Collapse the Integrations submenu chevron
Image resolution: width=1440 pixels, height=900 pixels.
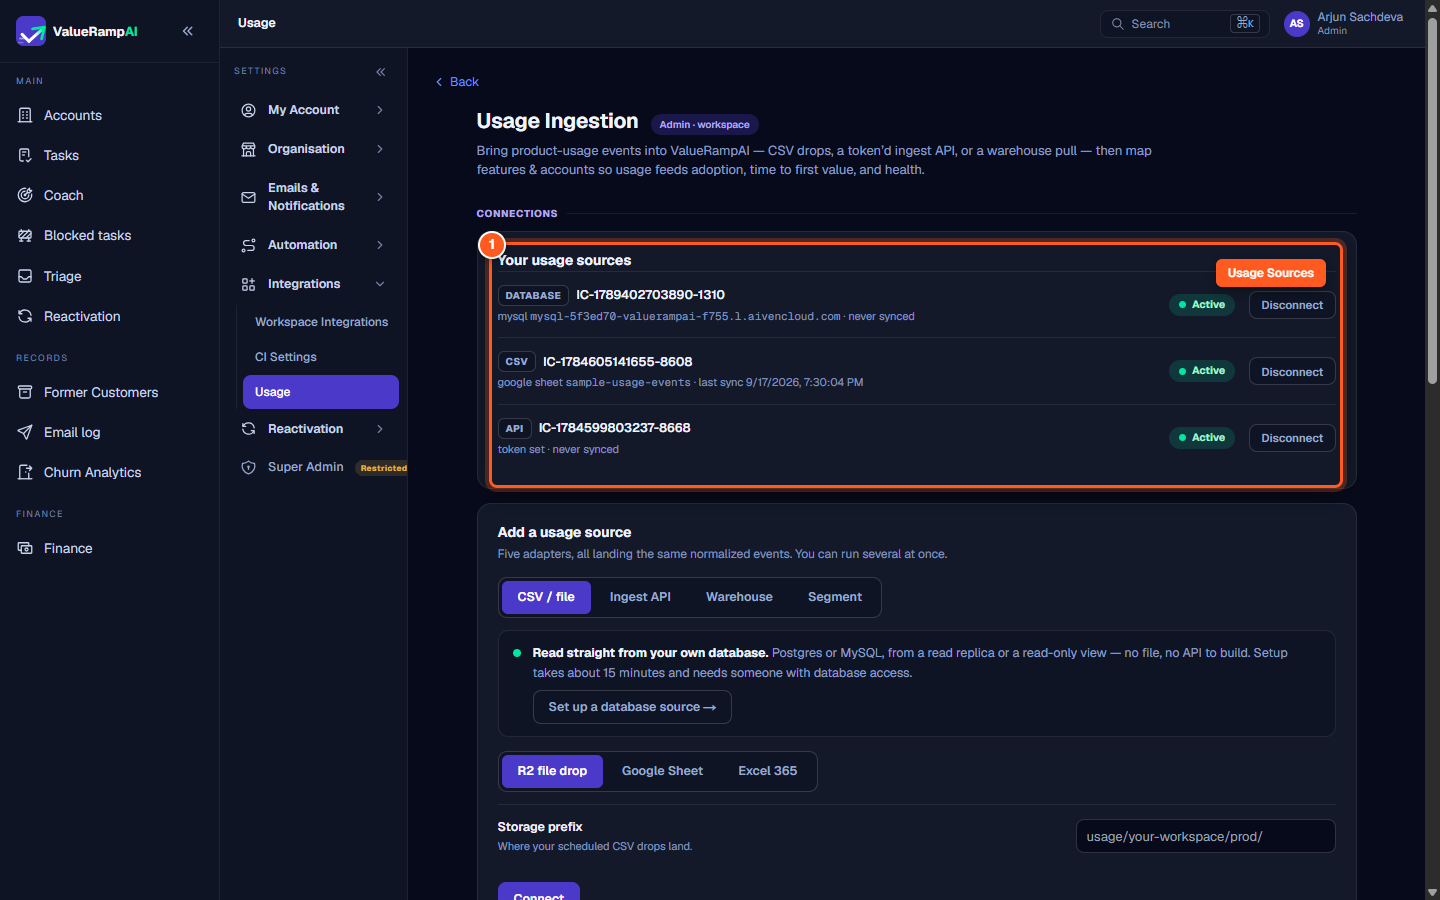pyautogui.click(x=380, y=284)
